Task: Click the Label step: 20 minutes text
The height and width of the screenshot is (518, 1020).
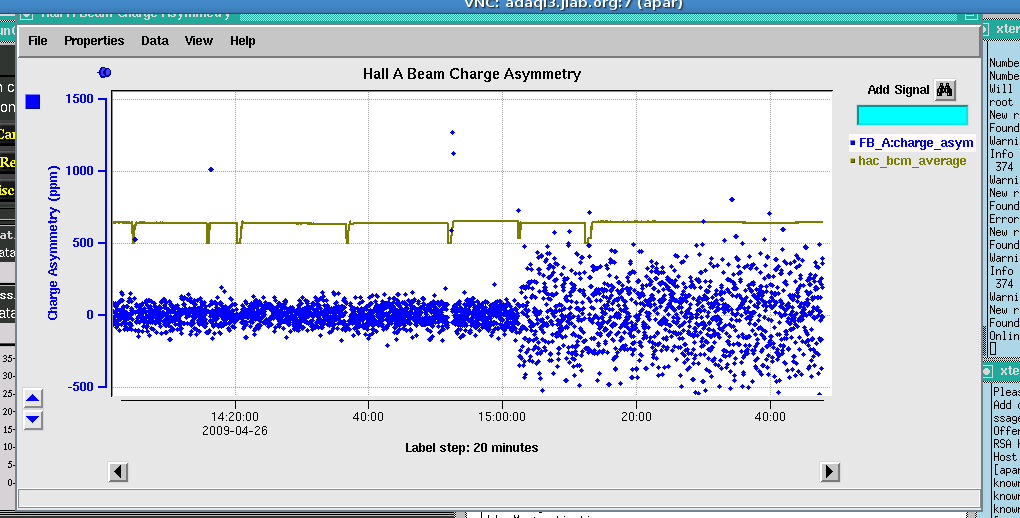Action: [472, 448]
